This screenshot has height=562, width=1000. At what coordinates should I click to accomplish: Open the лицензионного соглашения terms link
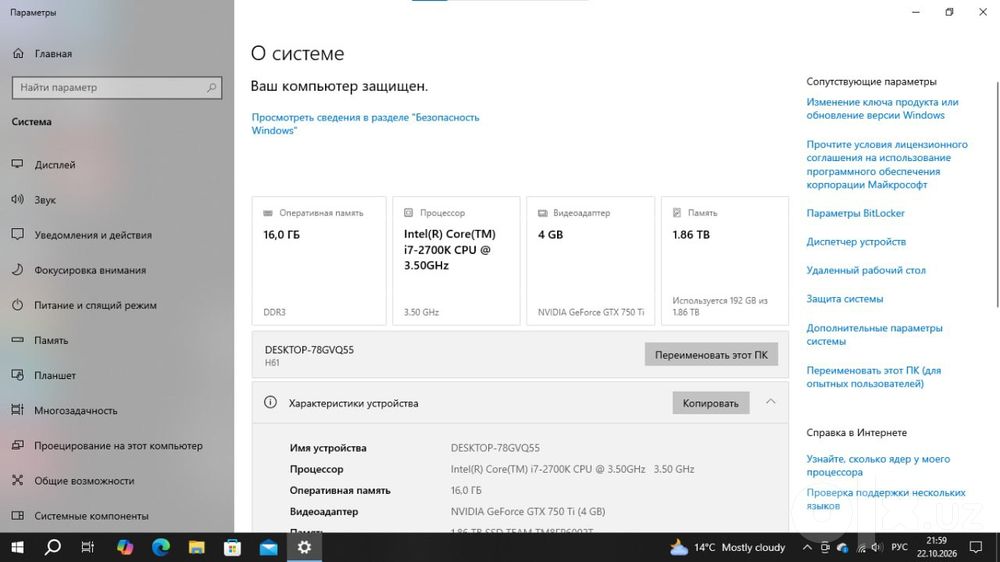(886, 165)
